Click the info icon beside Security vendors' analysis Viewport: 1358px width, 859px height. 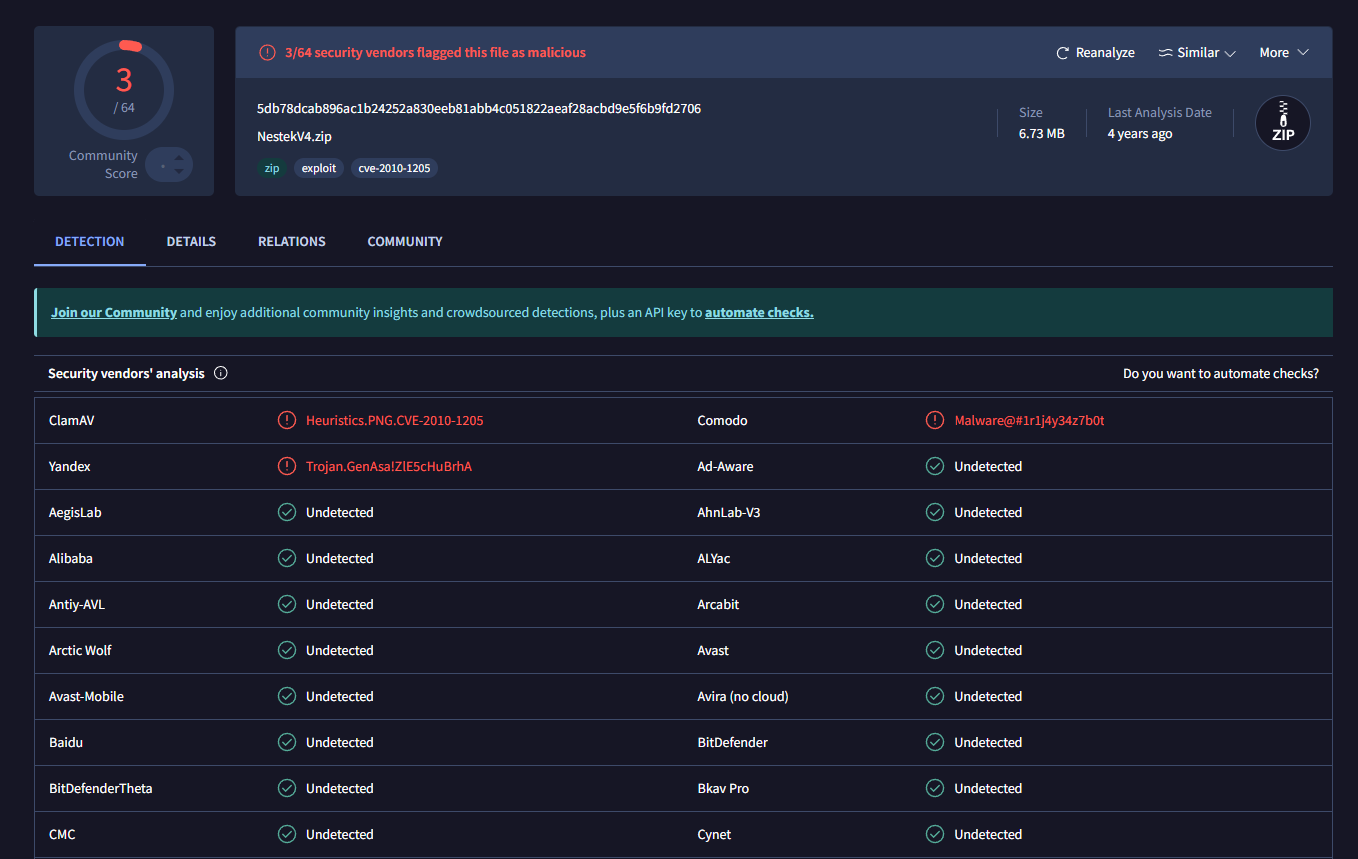(221, 373)
